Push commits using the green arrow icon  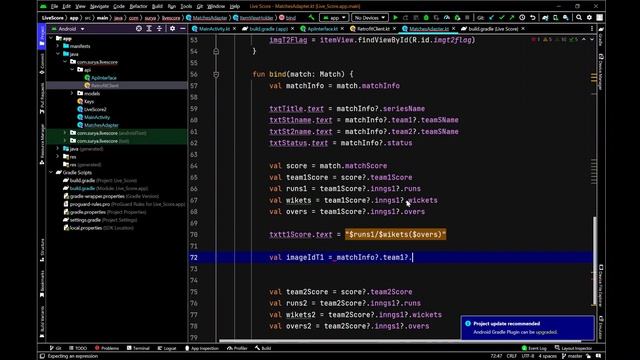(512, 18)
